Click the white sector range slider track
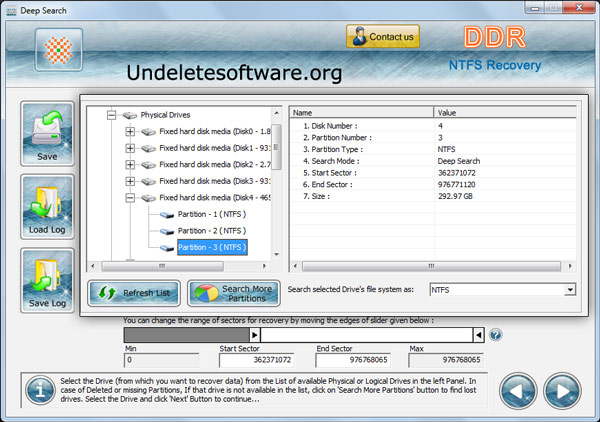The width and height of the screenshot is (600, 422). (367, 335)
